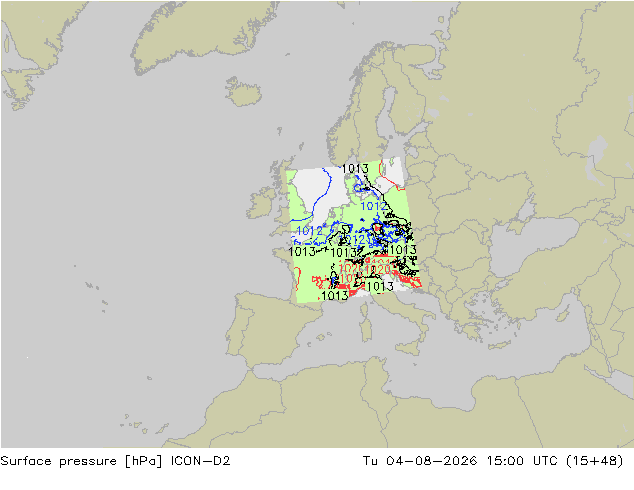Viewport: 634px width, 490px height.
Task: Click the "(15+48)" forecast offset text
Action: [x=594, y=461]
